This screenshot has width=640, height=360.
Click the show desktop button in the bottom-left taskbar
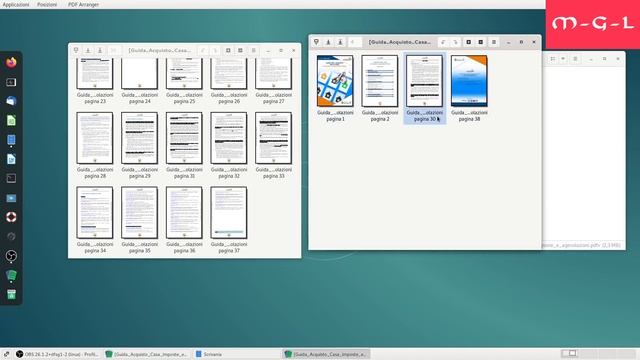click(x=6, y=354)
